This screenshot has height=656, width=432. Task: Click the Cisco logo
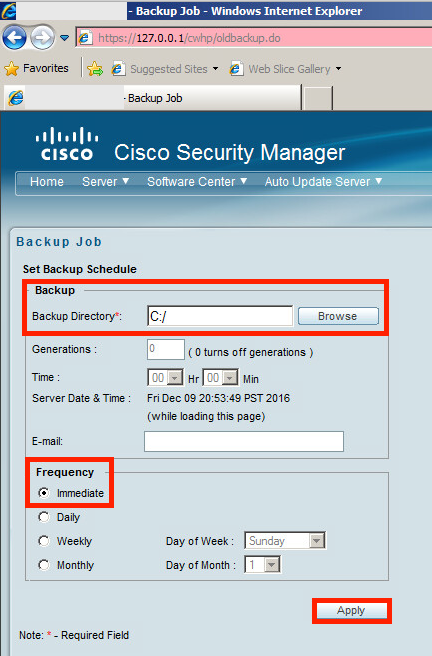click(x=67, y=144)
